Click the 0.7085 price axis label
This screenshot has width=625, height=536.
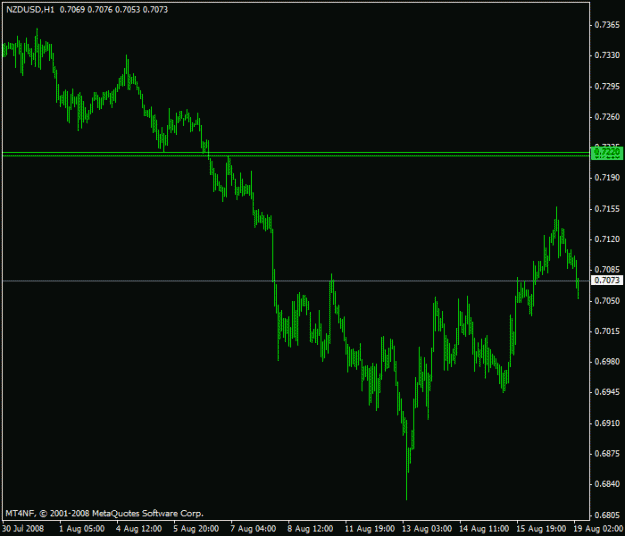(607, 270)
